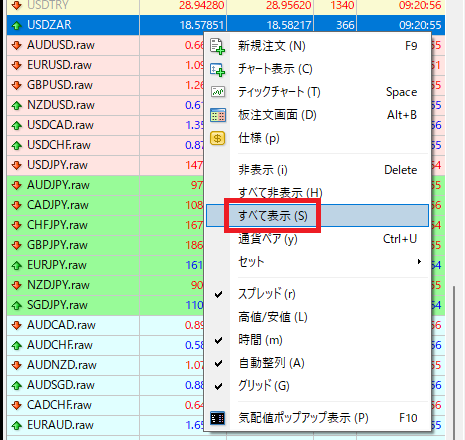This screenshot has height=440, width=465.
Task: Choose 仕様 (p) menu entry
Action: coord(317,138)
